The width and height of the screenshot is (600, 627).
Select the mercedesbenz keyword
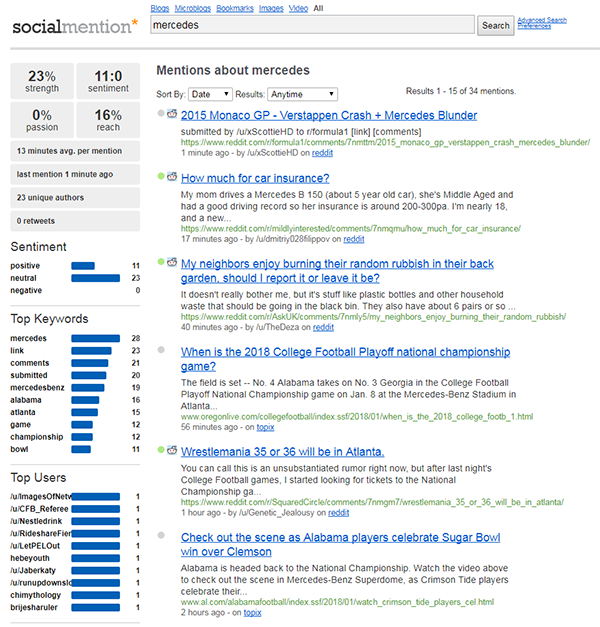pos(37,388)
